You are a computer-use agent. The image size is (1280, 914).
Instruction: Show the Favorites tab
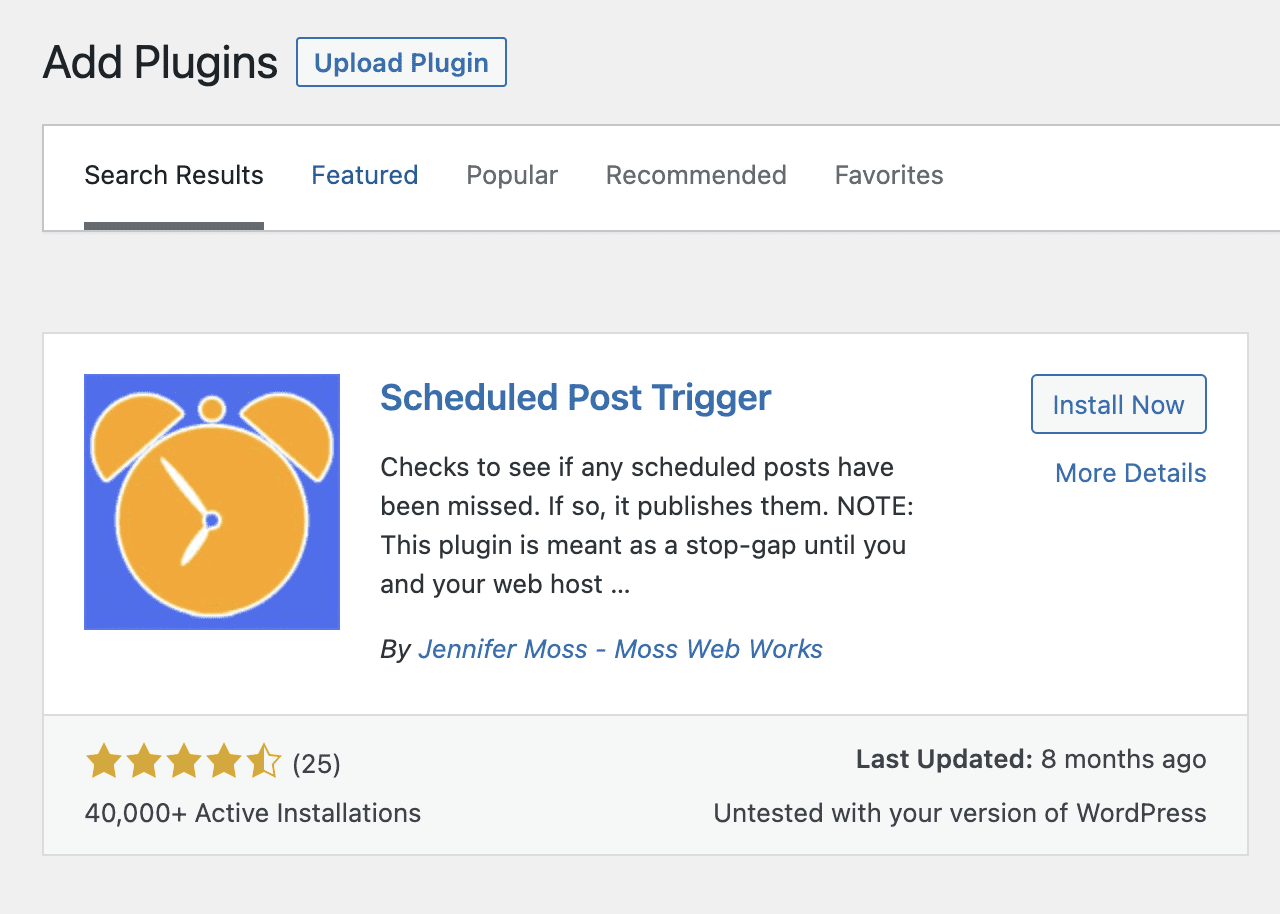(889, 176)
